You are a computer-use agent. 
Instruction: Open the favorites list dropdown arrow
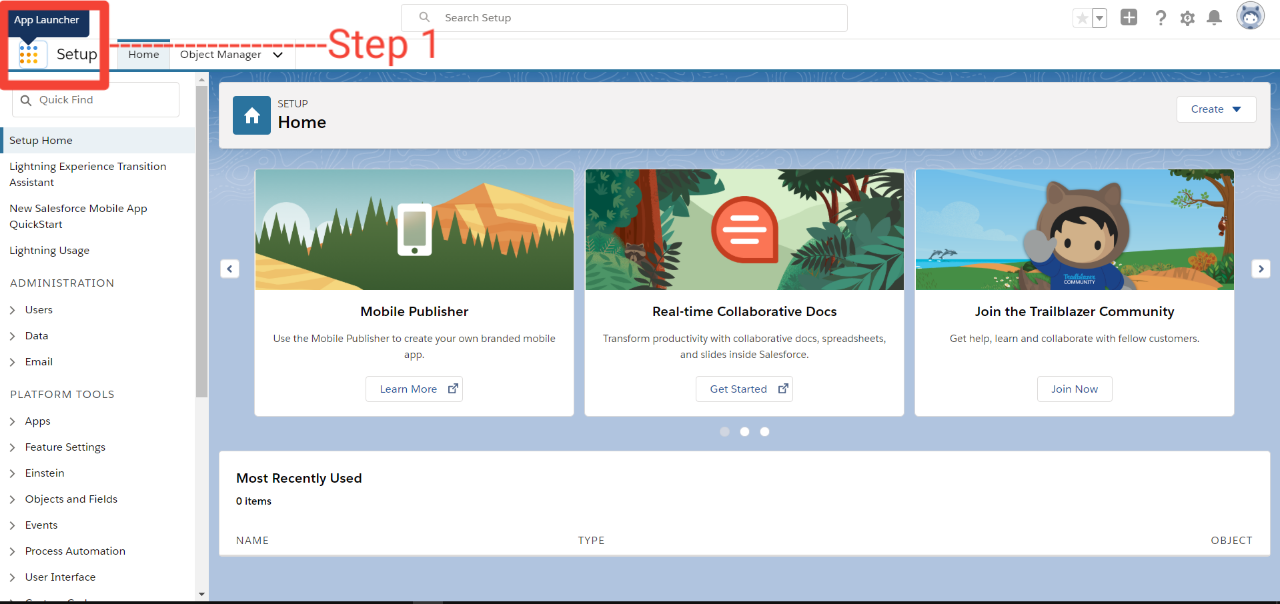click(1097, 17)
